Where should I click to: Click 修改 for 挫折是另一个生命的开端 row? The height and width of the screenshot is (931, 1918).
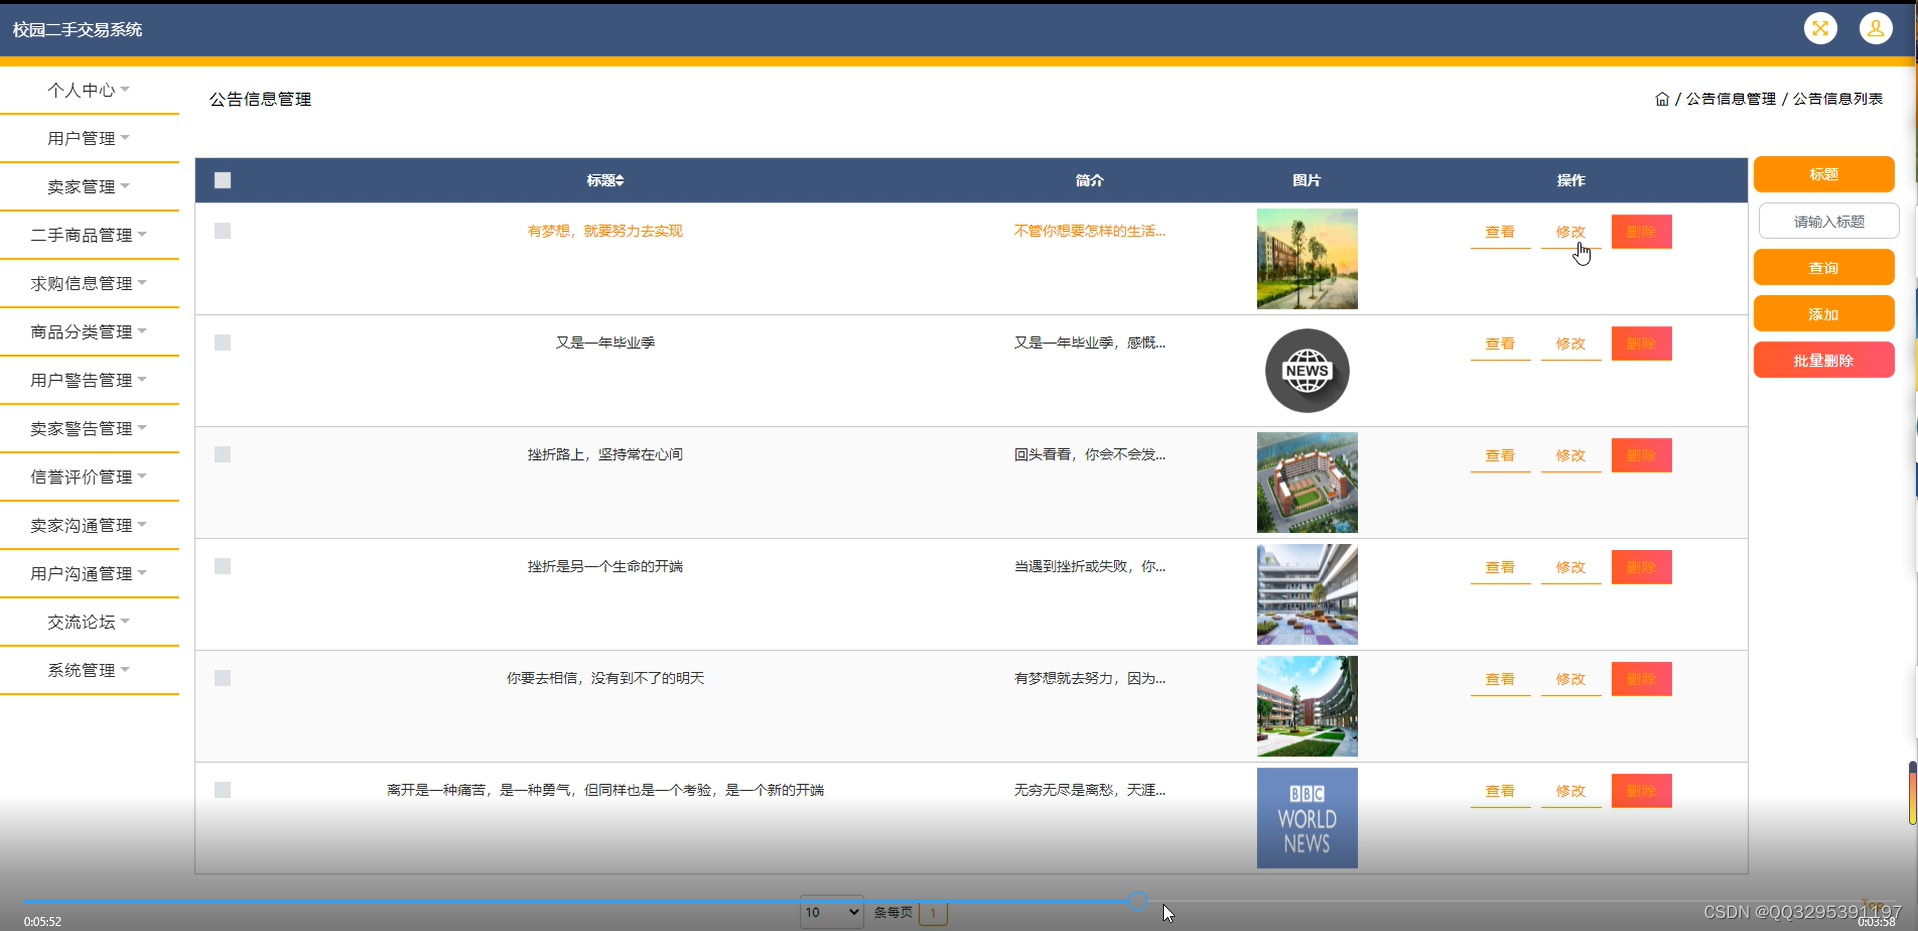1571,568
